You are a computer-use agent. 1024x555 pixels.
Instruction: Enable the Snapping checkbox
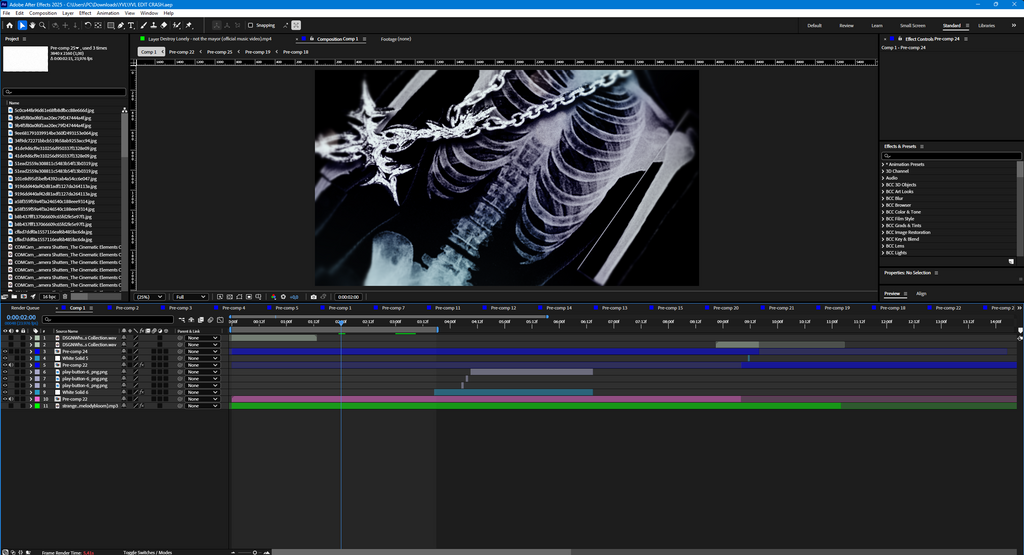250,25
